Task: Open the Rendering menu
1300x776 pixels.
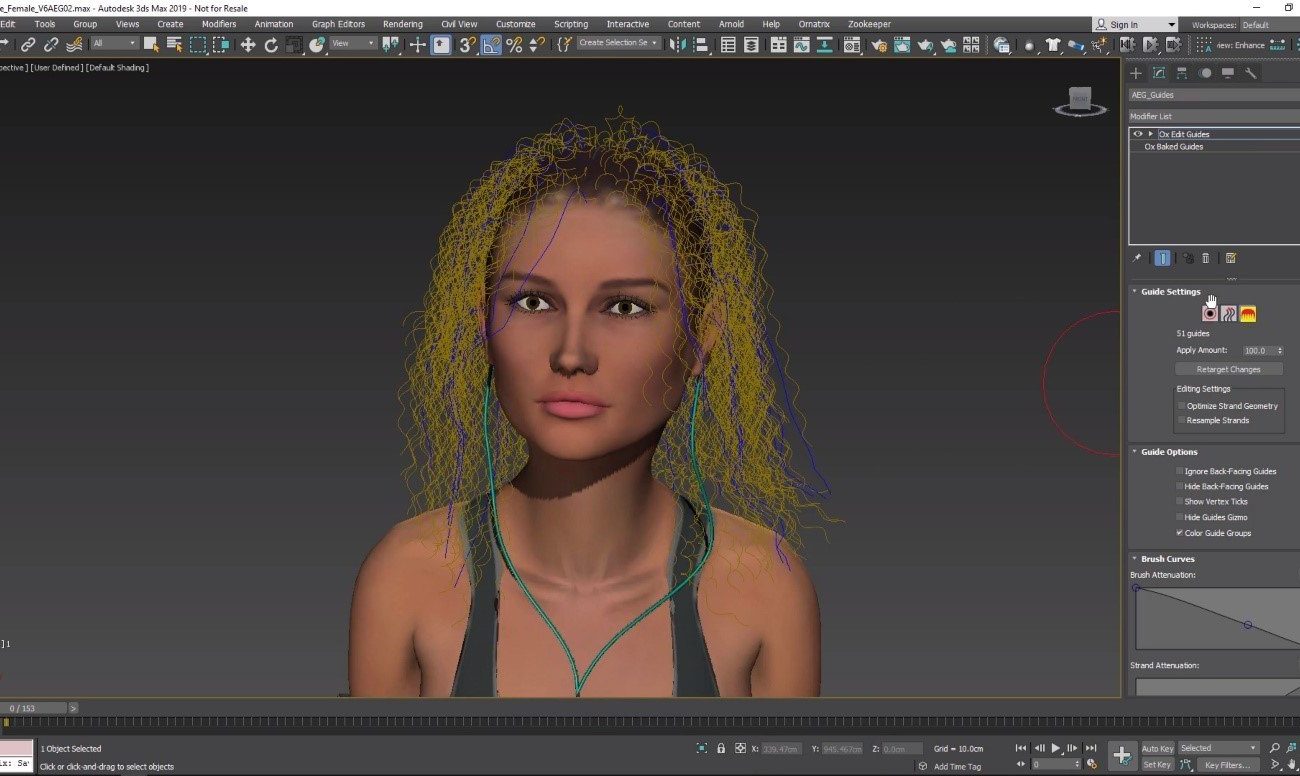Action: pos(403,24)
